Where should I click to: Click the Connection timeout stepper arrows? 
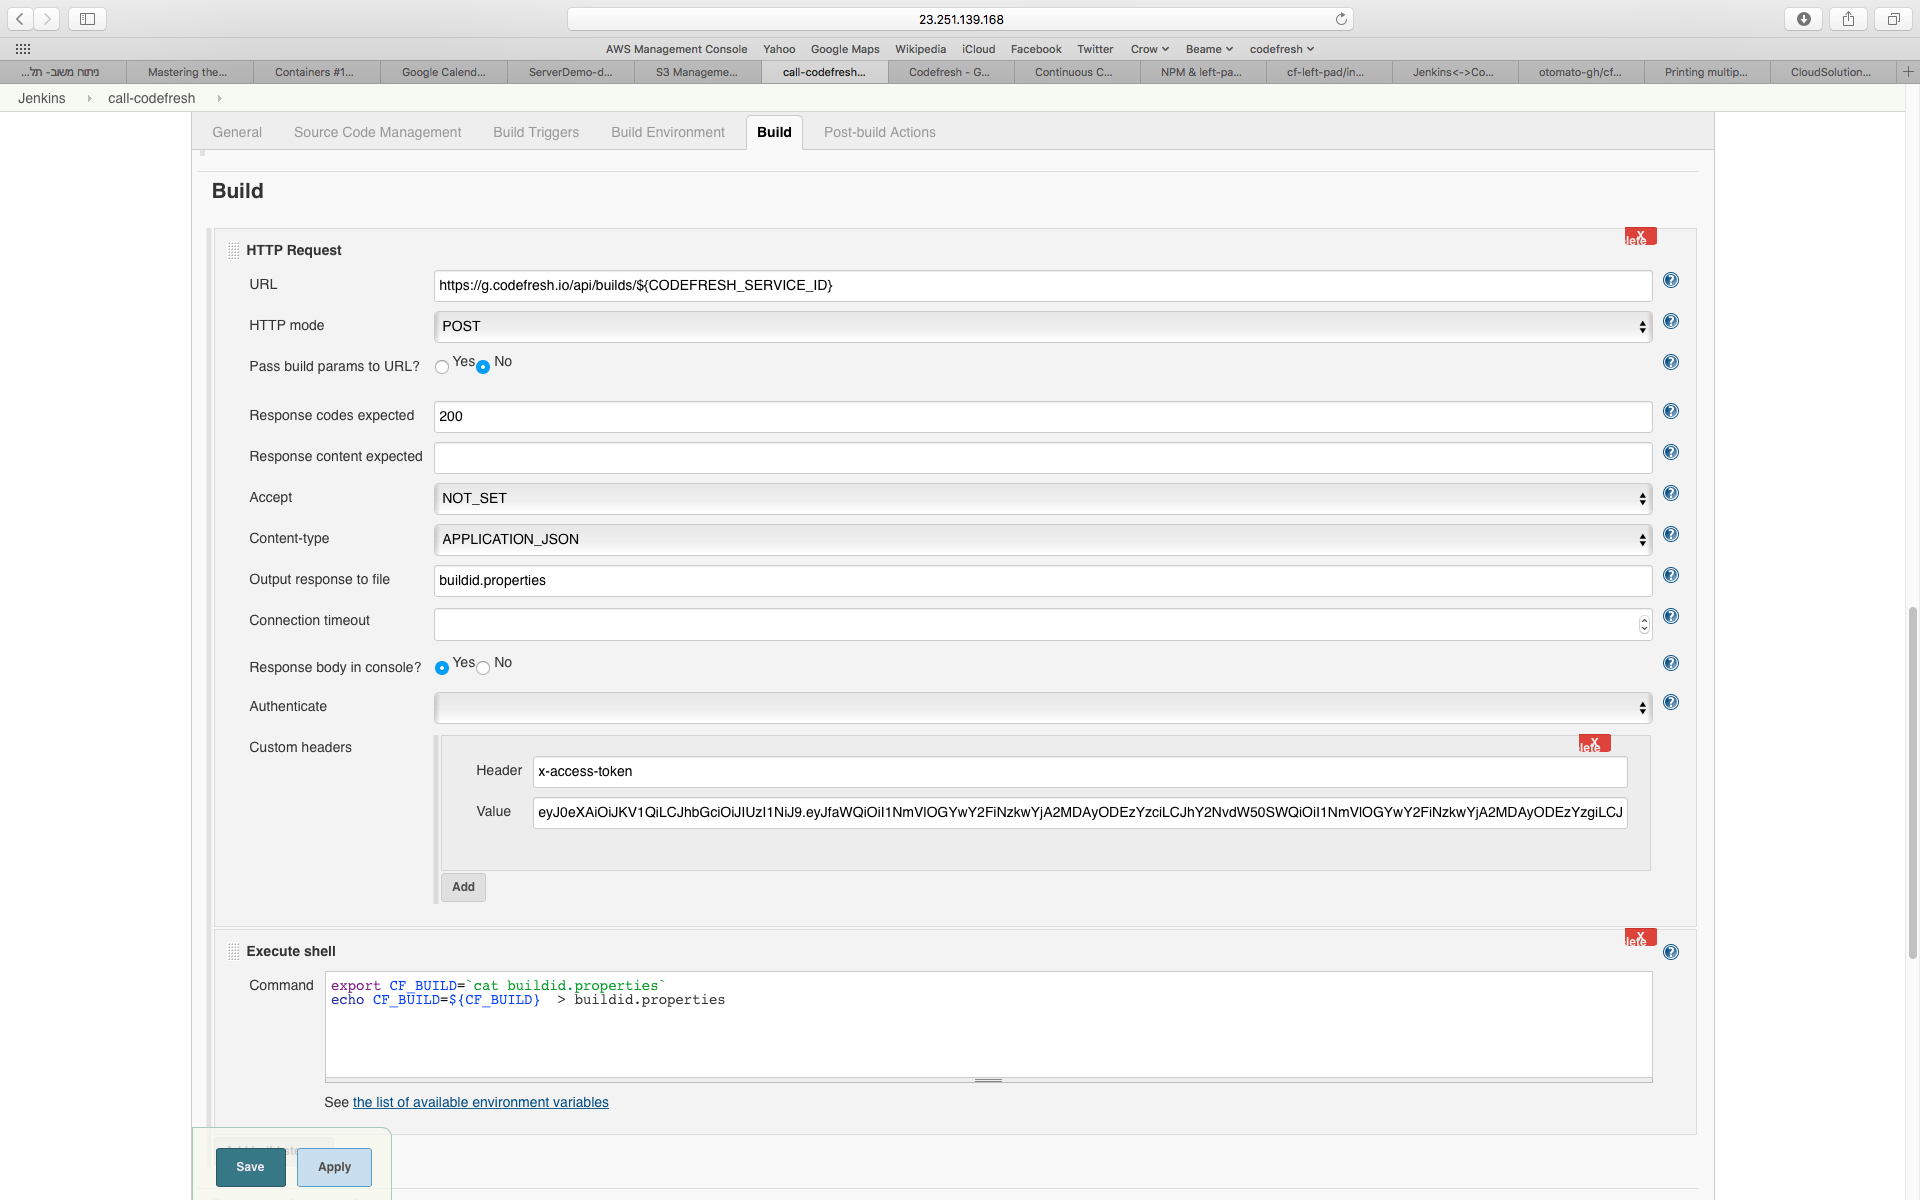tap(1643, 625)
